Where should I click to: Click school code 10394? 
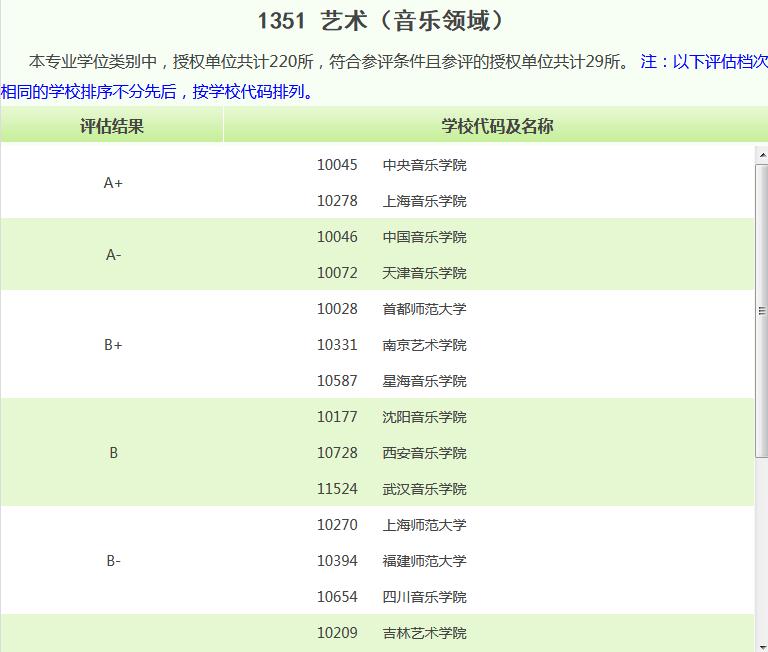click(337, 561)
